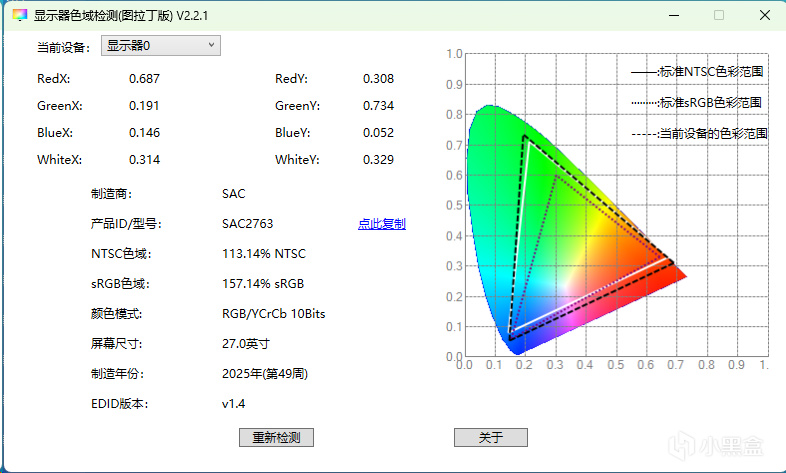Viewport: 786px width, 473px height.
Task: Click the EDID版本 label
Action: pos(119,404)
